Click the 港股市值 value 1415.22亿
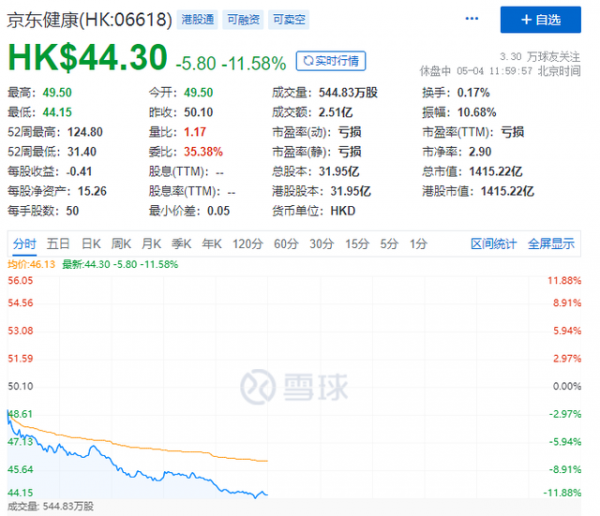This screenshot has height=516, width=600. (x=507, y=191)
